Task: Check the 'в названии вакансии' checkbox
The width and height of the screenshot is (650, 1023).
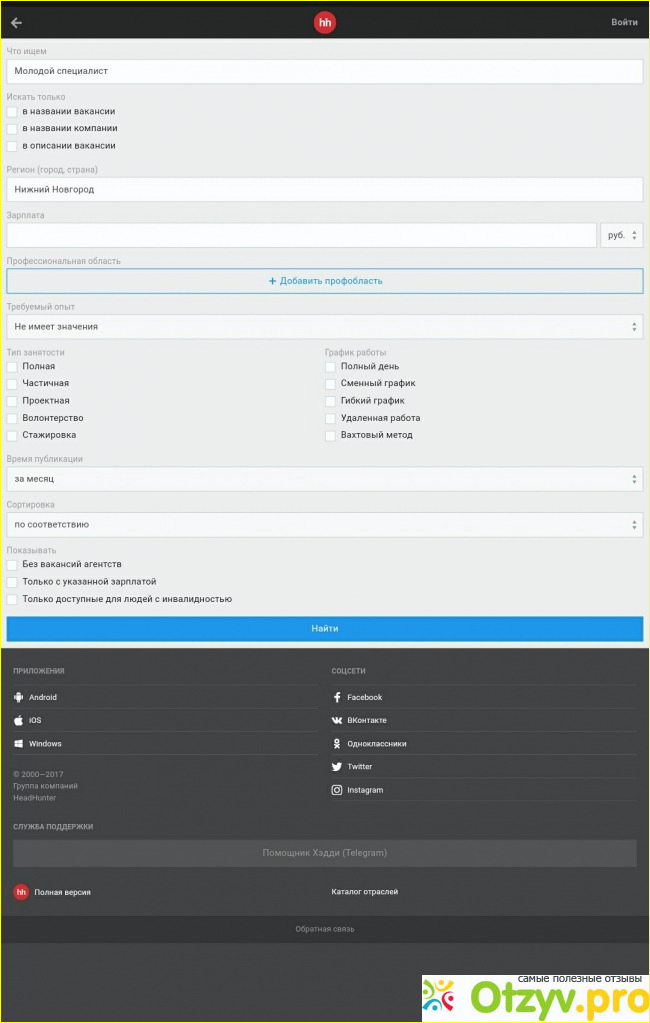Action: [12, 112]
